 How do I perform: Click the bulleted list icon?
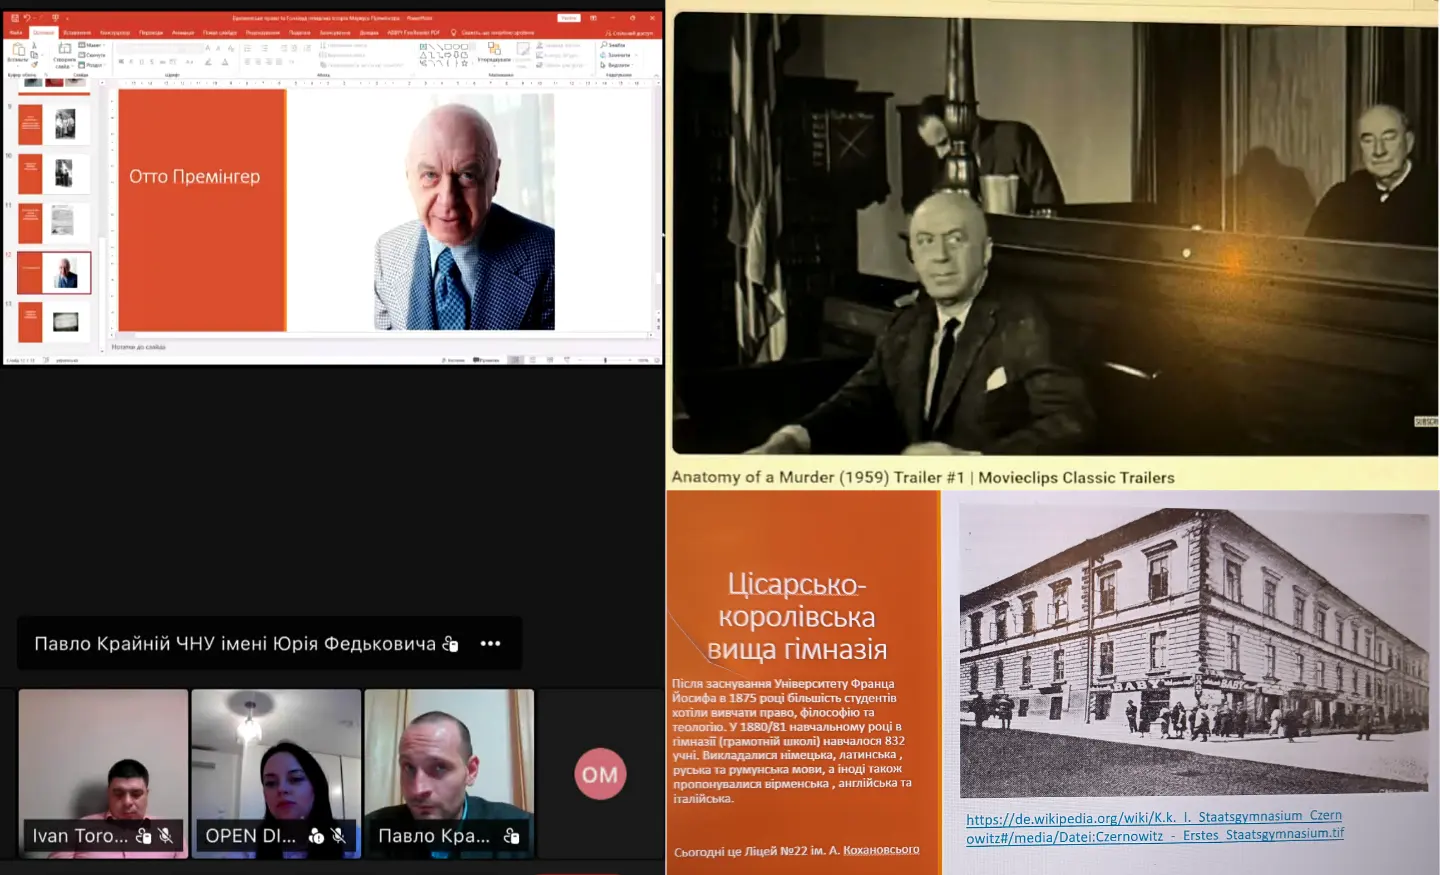(x=248, y=48)
